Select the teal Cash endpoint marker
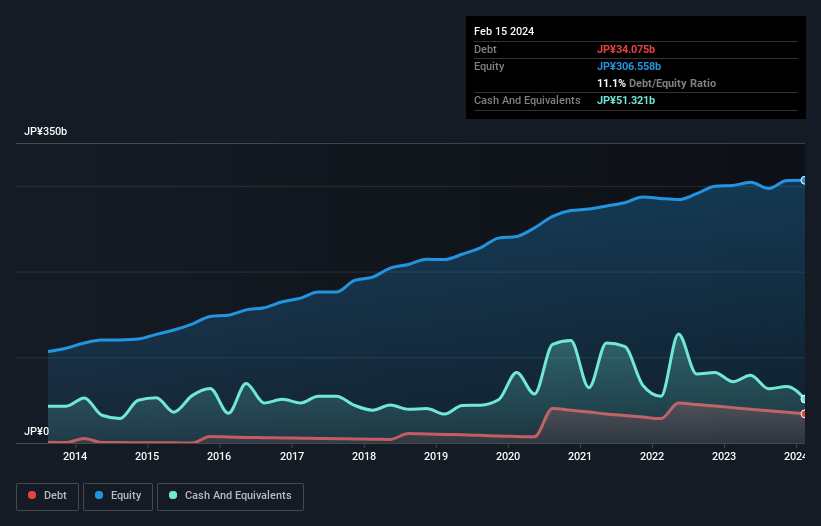Screen dimensions: 821x526 pyautogui.click(x=804, y=399)
